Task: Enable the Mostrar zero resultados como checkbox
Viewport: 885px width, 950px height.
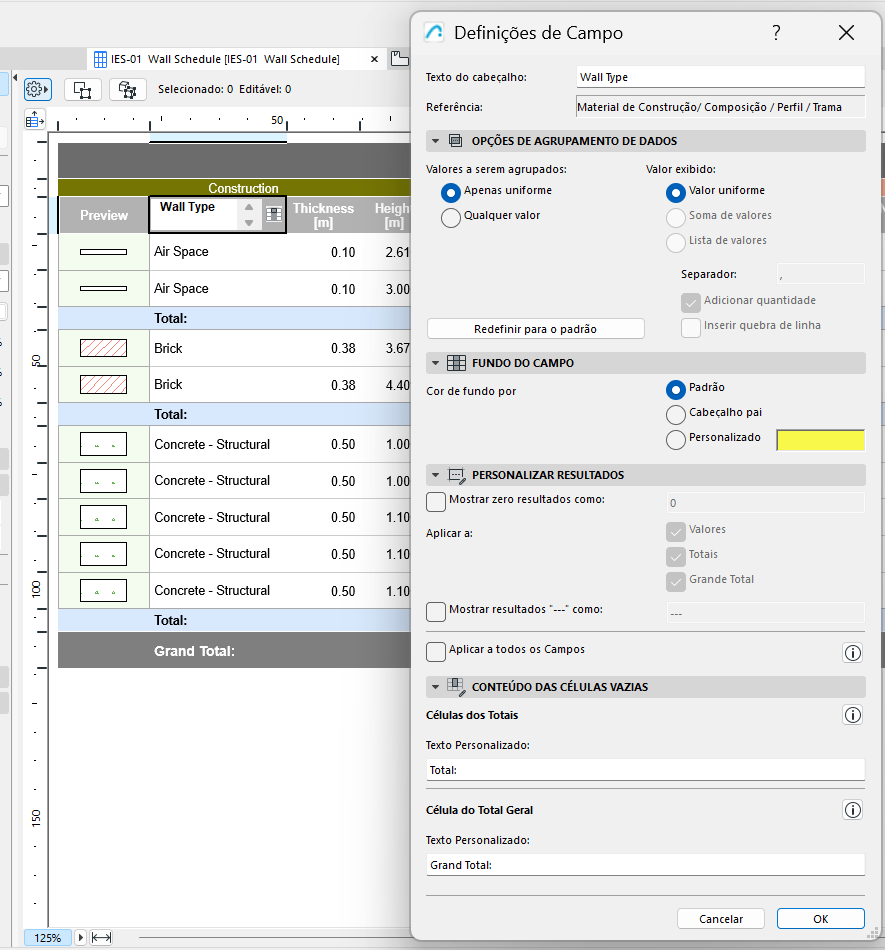Action: (x=435, y=501)
